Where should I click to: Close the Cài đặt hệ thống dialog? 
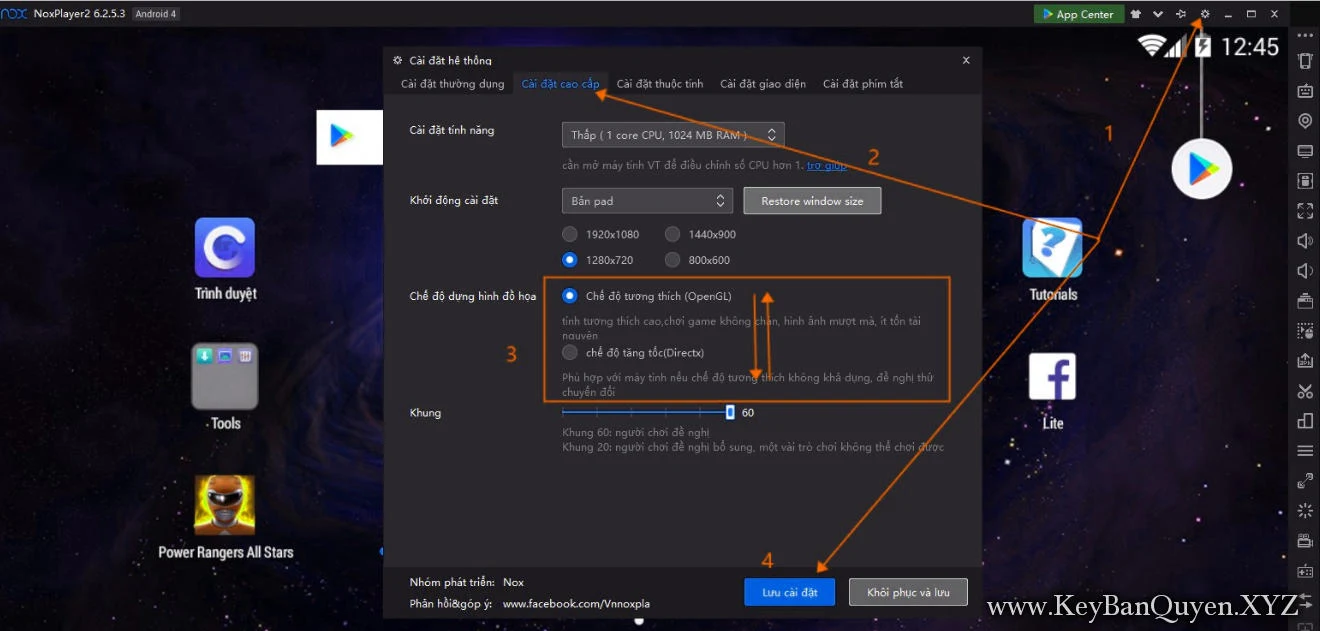(x=966, y=60)
